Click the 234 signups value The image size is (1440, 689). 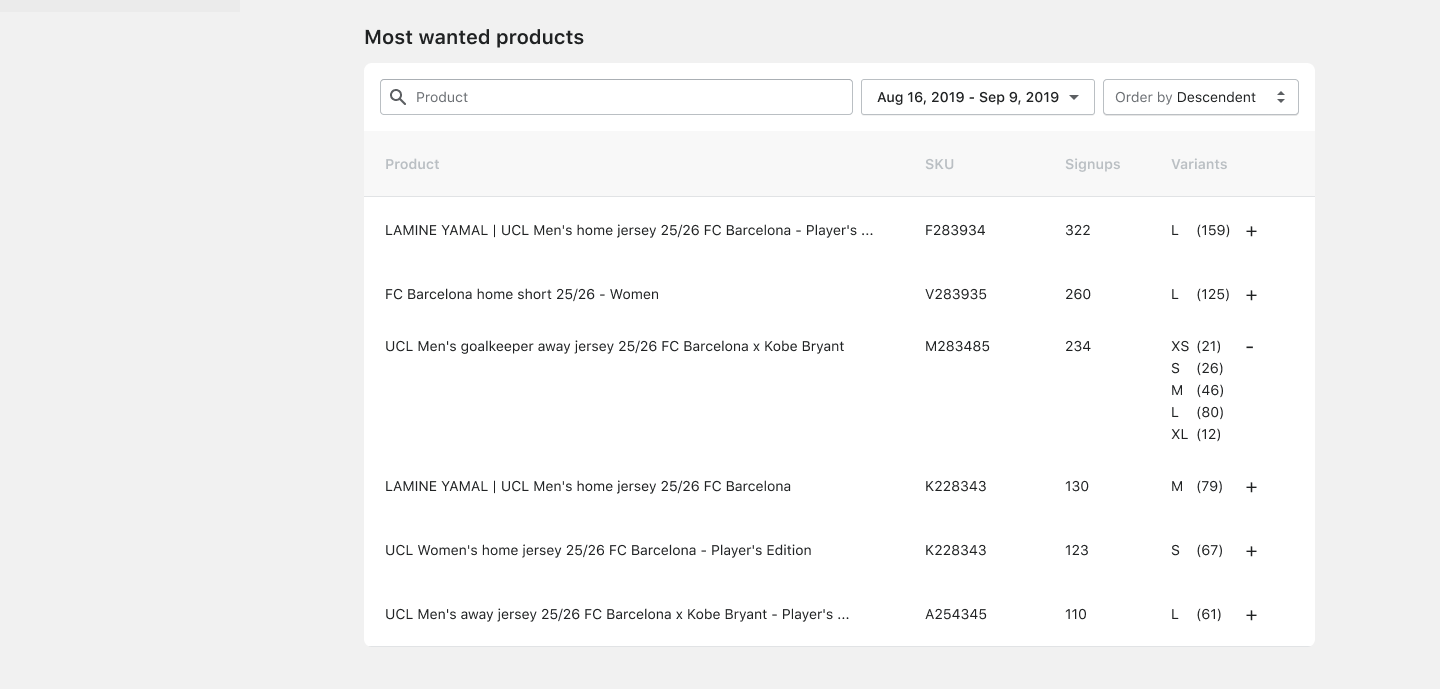tap(1078, 346)
